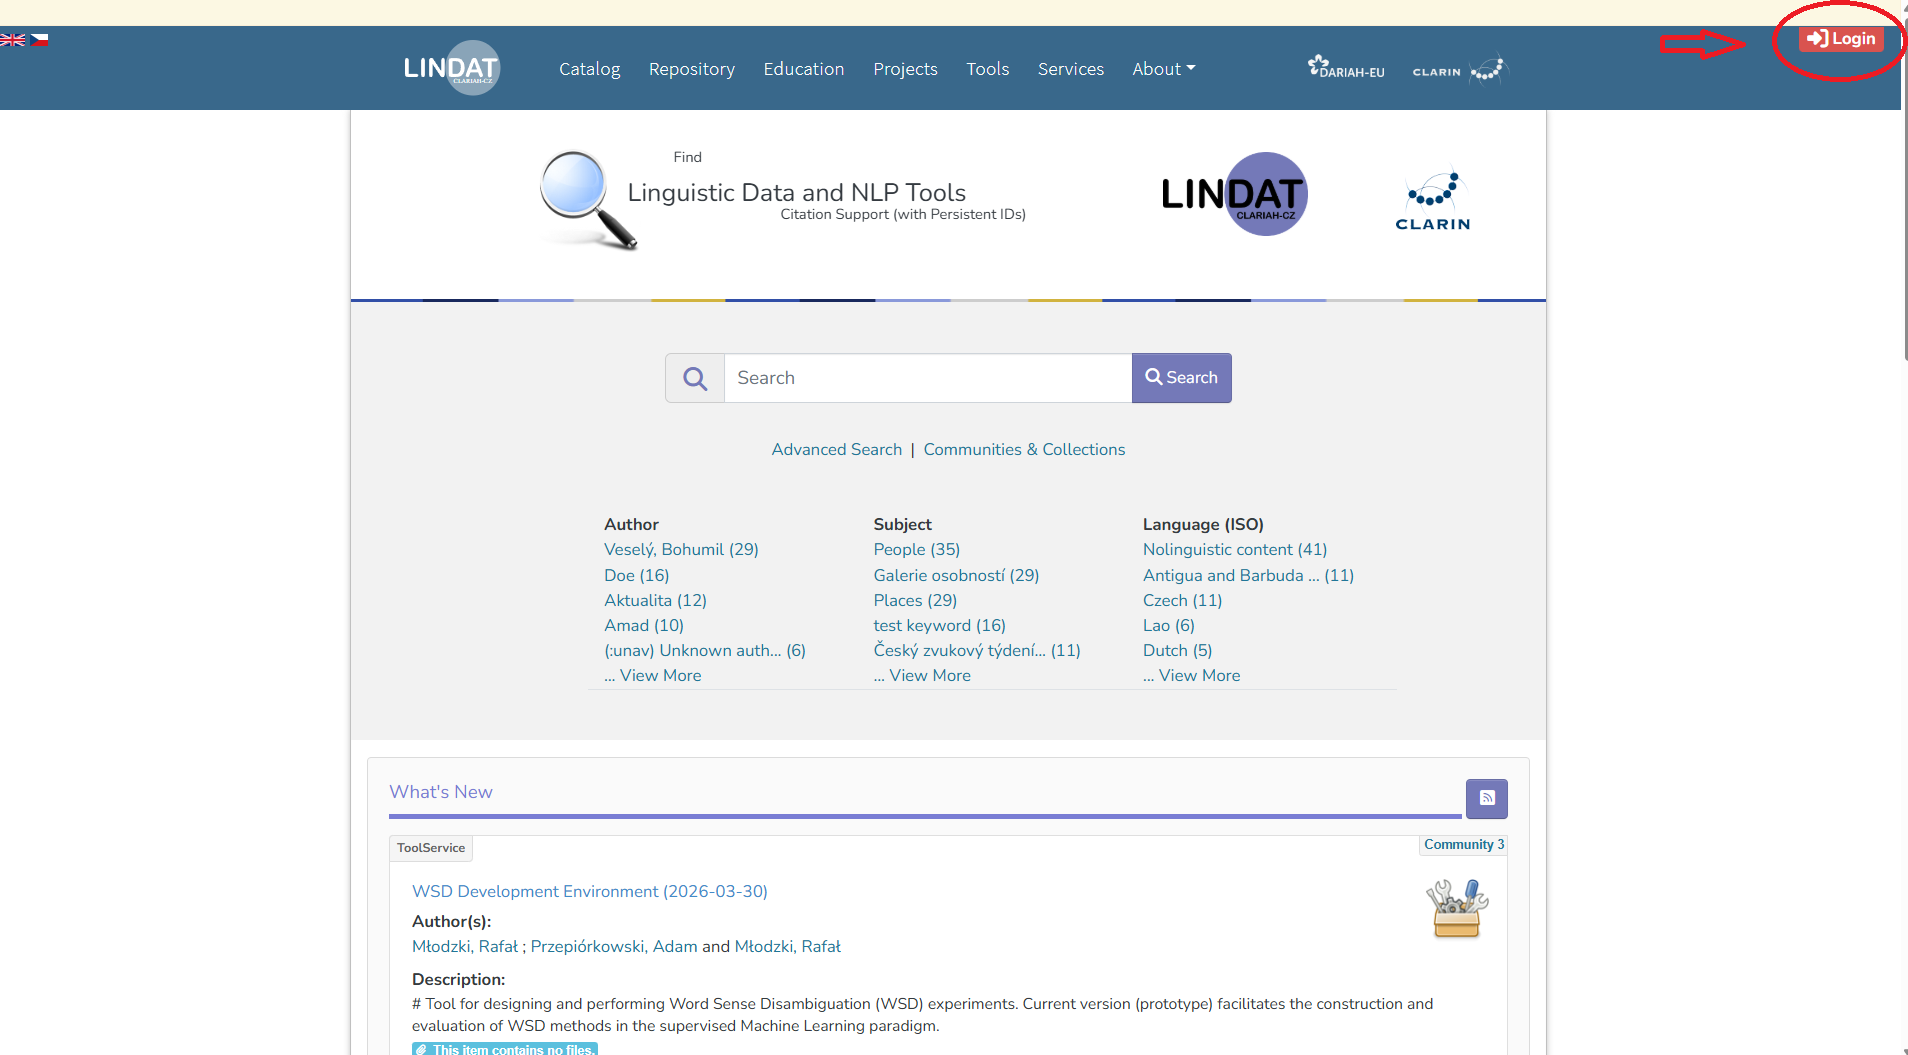
Task: Open the Community 3 tag link
Action: click(x=1464, y=845)
